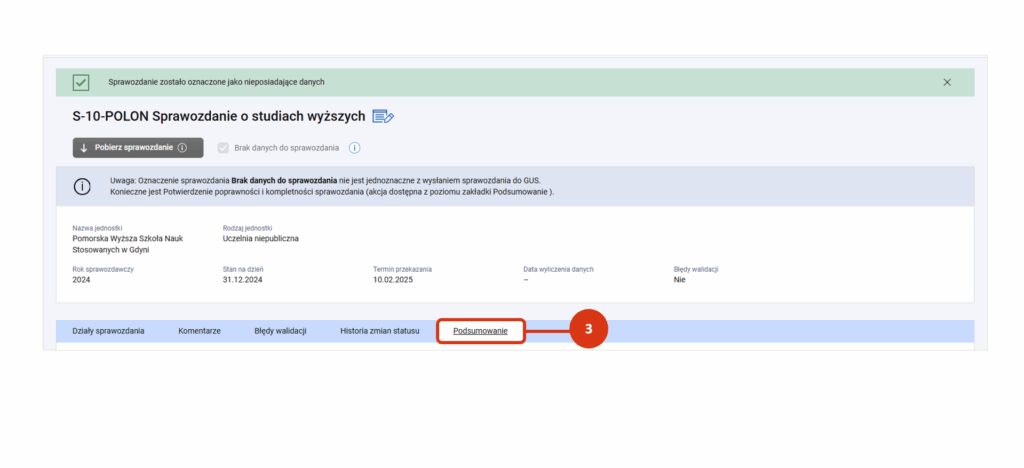Click the info icon inside Pobierz sprawozdanie button
Image resolution: width=1024 pixels, height=468 pixels.
pyautogui.click(x=182, y=148)
